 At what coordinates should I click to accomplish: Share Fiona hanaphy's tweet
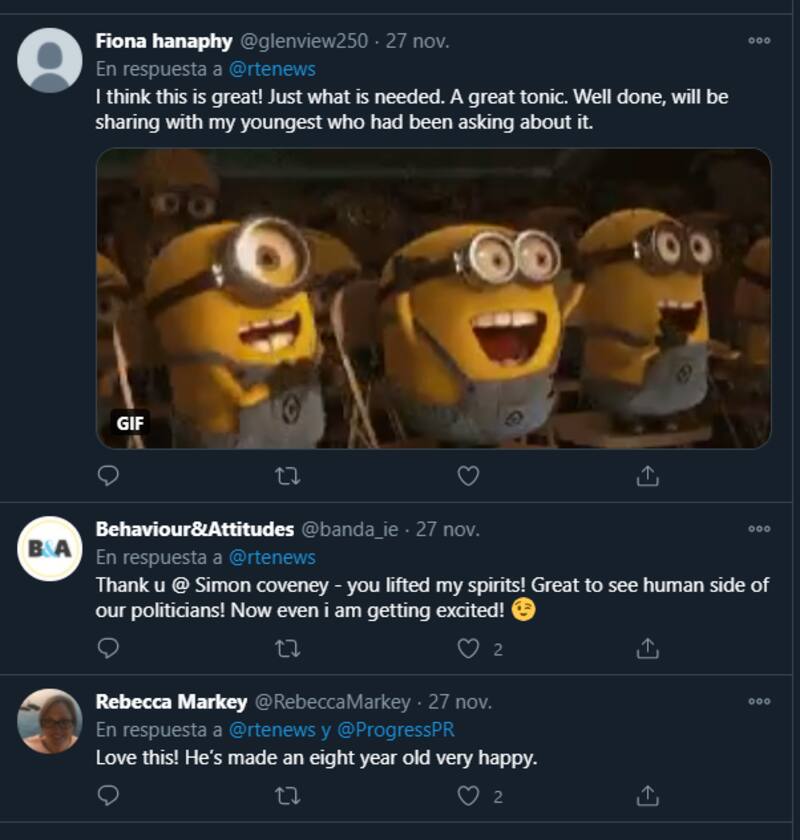[x=648, y=476]
